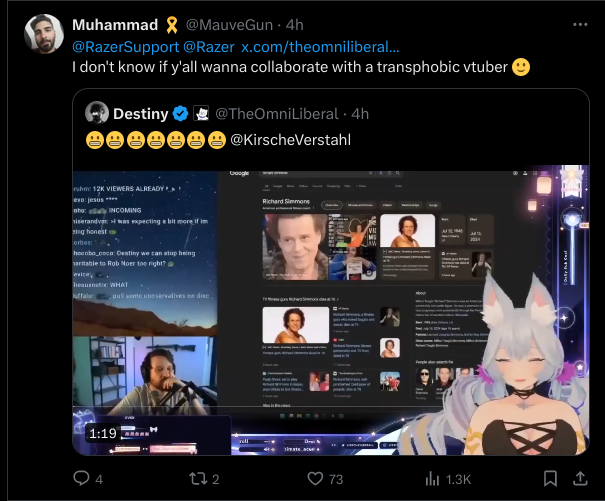The image size is (605, 501).
Task: Open view analytics bar chart icon
Action: [432, 479]
